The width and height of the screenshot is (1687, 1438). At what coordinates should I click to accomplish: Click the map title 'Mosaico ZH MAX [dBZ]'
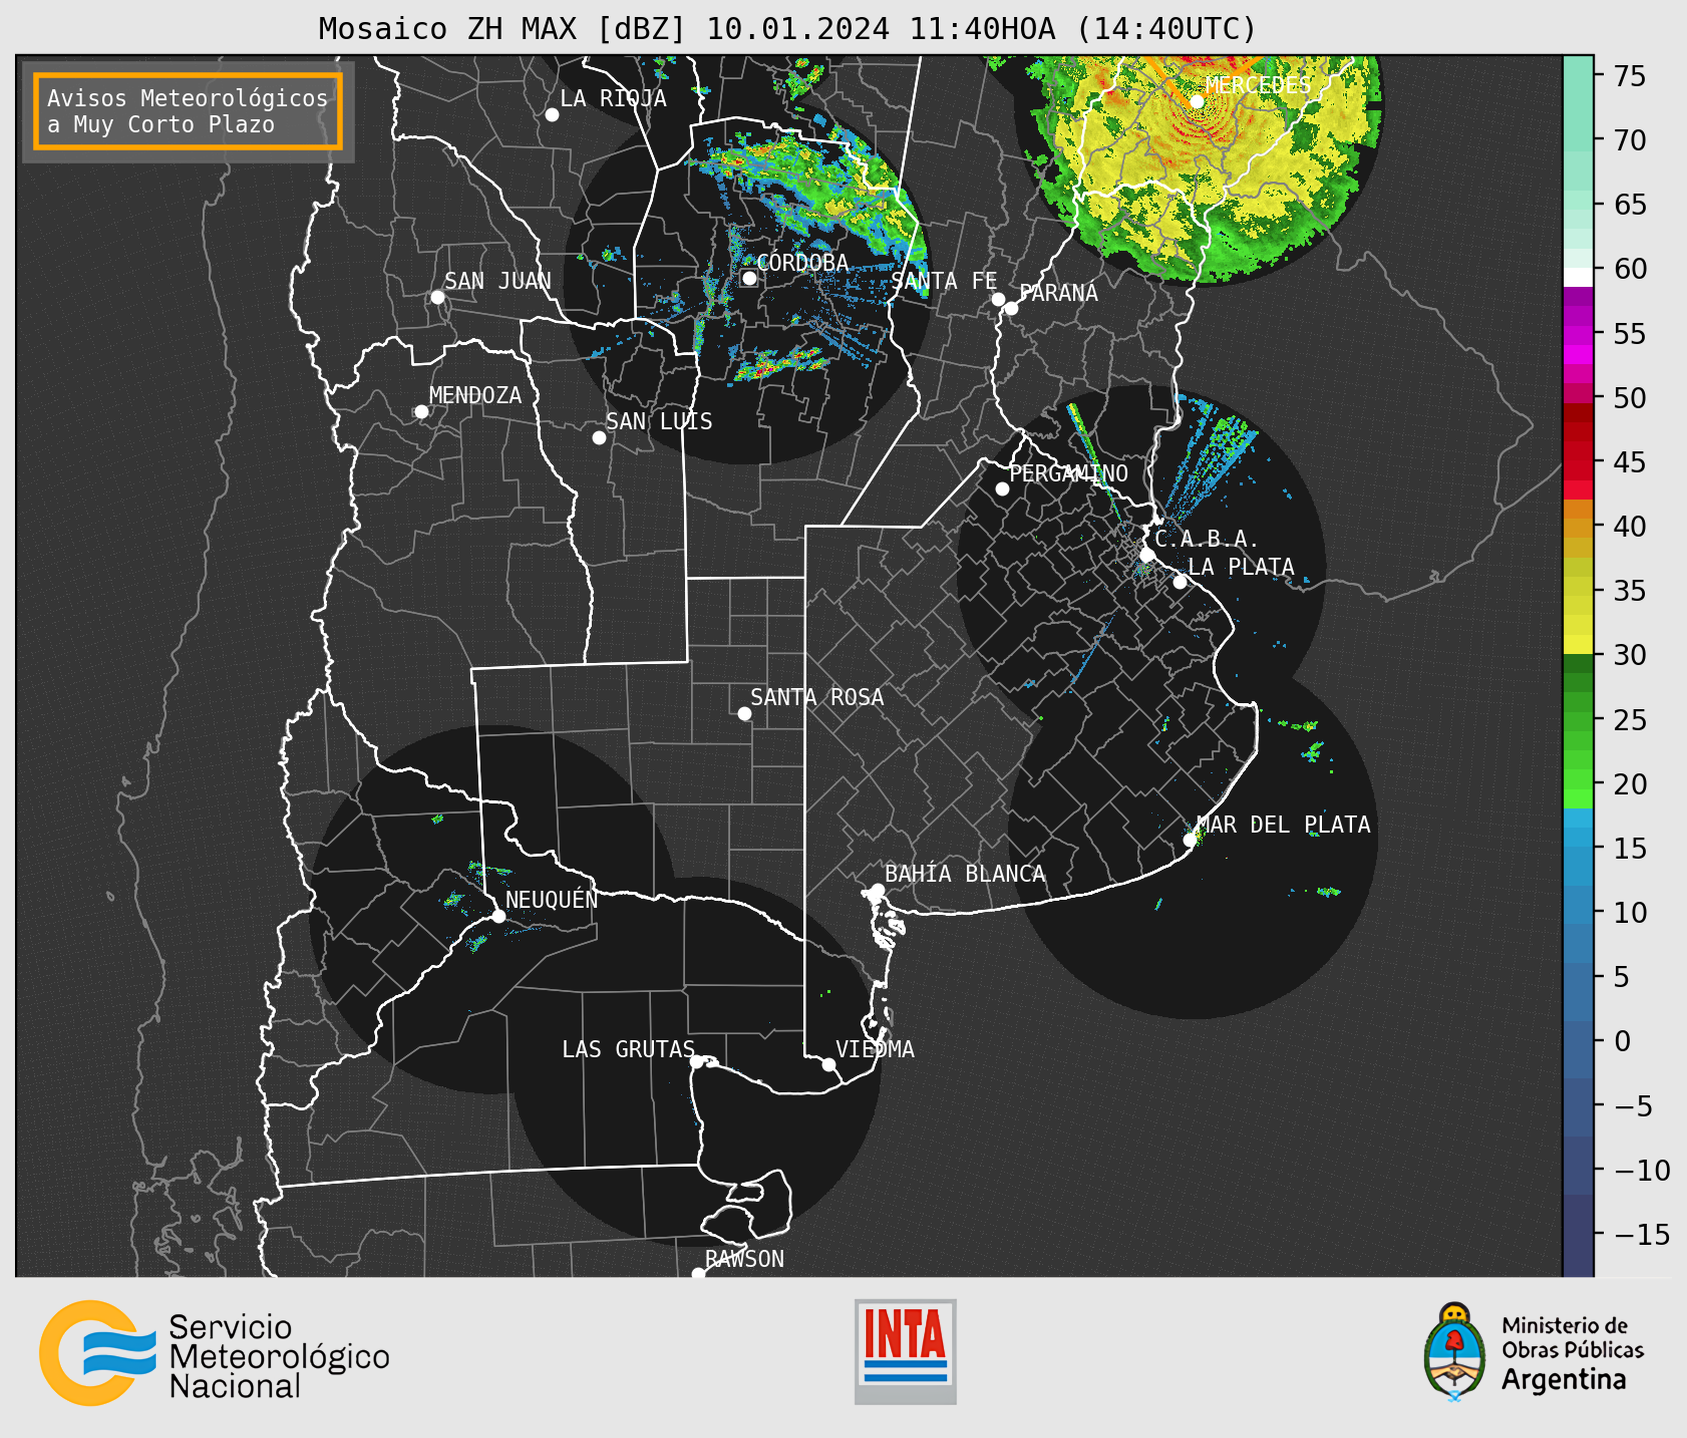503,29
